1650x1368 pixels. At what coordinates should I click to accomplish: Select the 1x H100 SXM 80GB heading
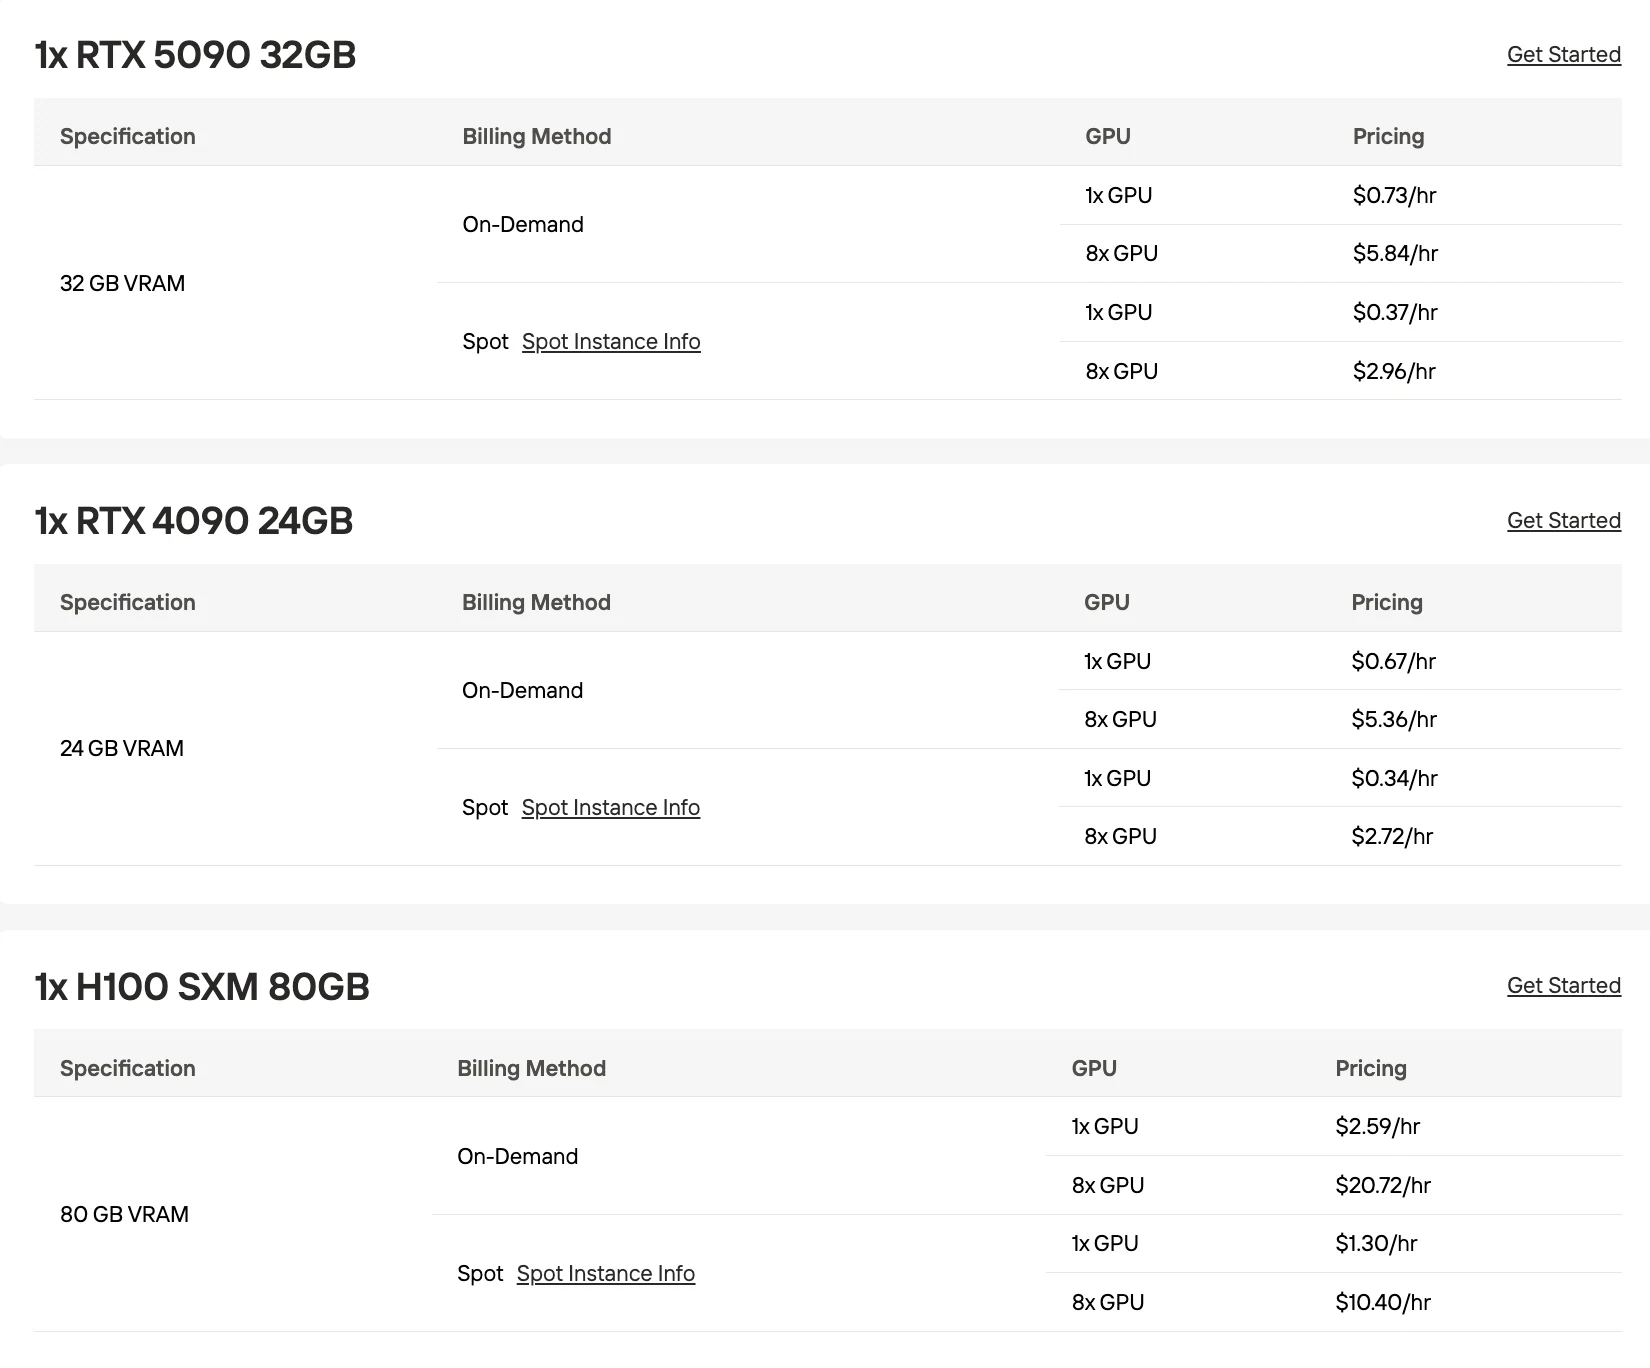202,987
